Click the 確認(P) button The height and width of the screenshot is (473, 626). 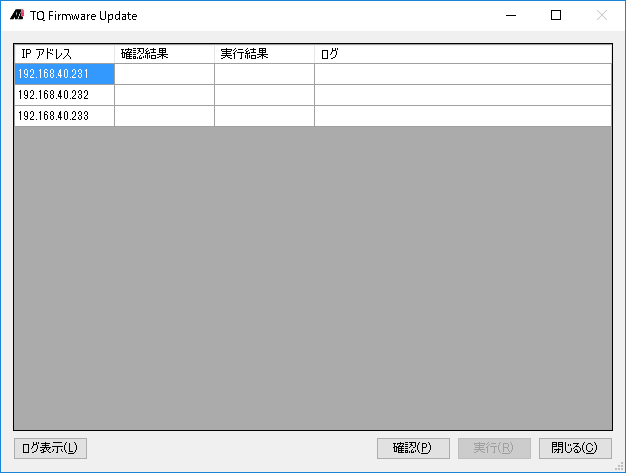coord(413,448)
